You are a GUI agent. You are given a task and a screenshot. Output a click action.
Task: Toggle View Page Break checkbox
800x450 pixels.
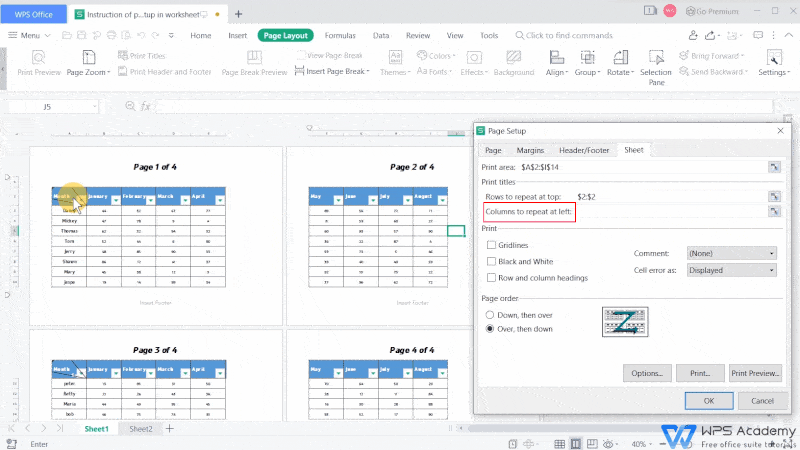302,55
